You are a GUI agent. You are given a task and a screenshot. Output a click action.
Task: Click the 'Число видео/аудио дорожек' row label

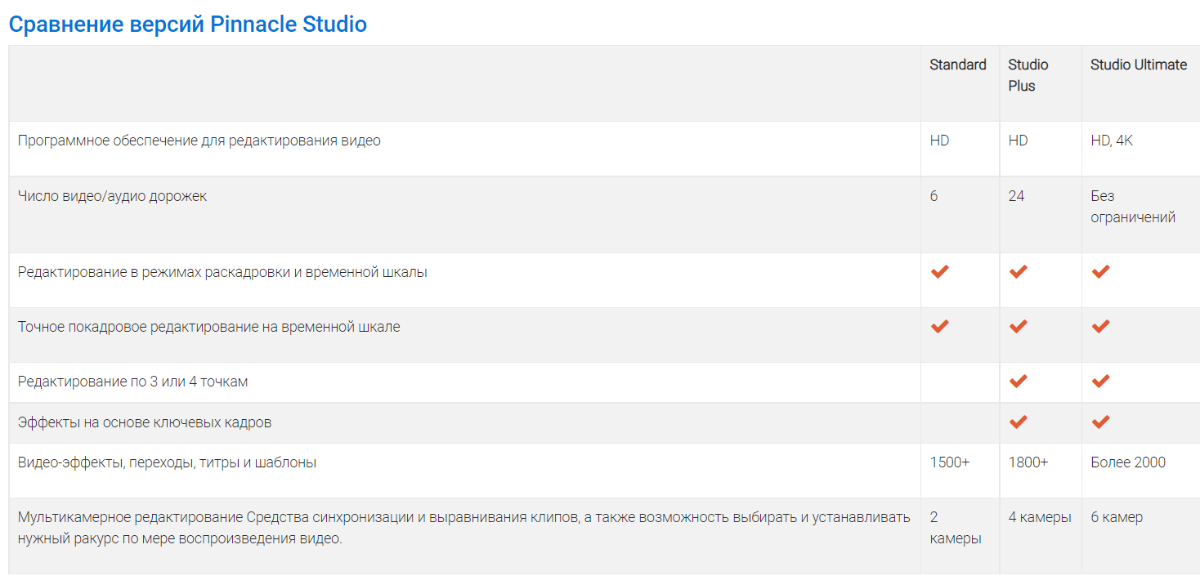112,196
